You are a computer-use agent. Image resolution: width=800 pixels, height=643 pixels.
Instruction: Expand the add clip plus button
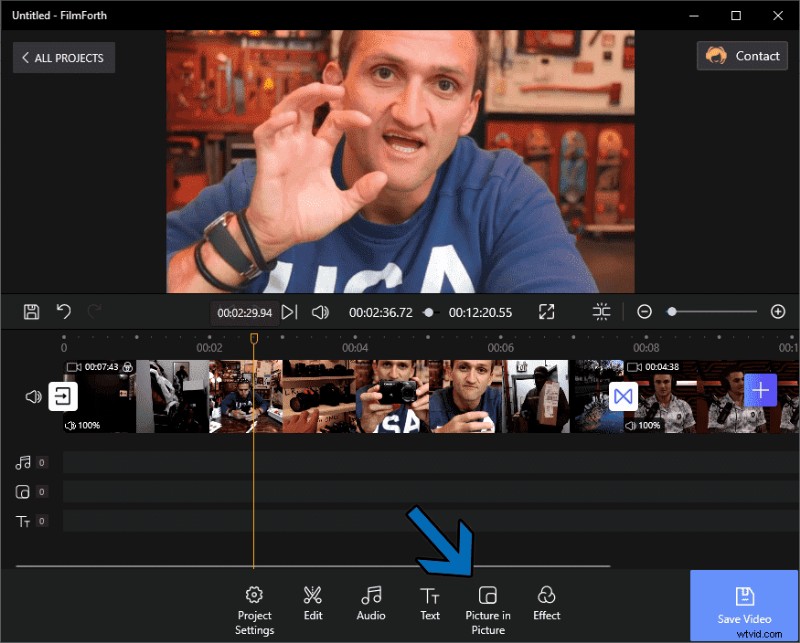coord(761,390)
